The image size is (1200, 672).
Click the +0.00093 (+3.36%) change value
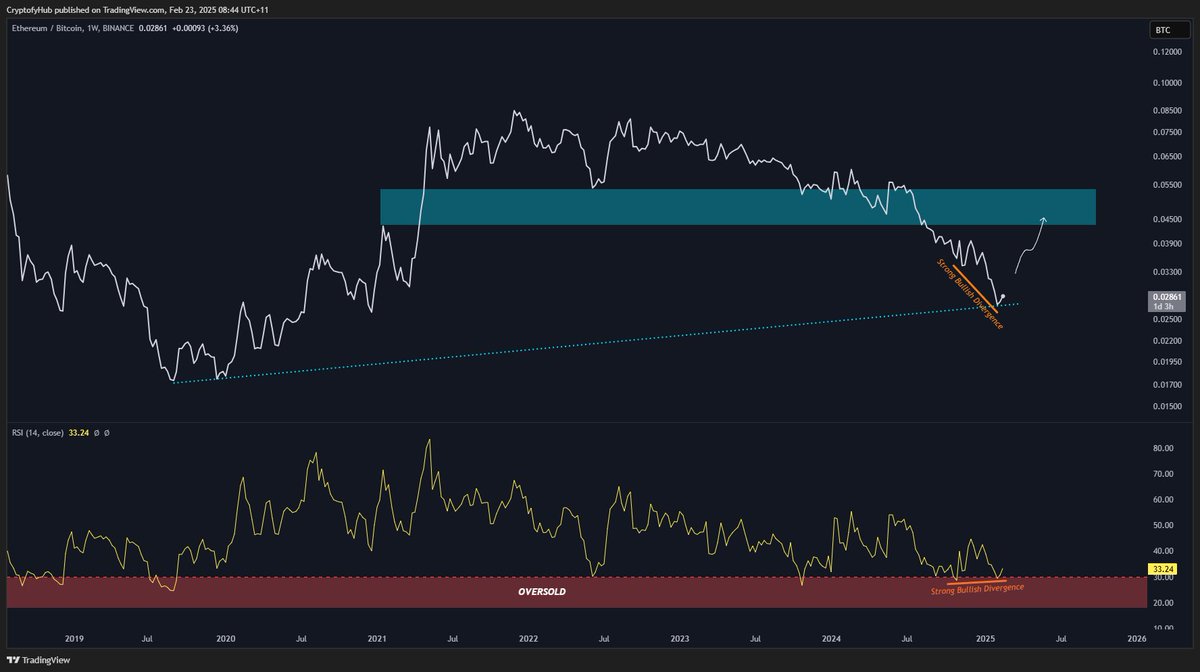206,28
